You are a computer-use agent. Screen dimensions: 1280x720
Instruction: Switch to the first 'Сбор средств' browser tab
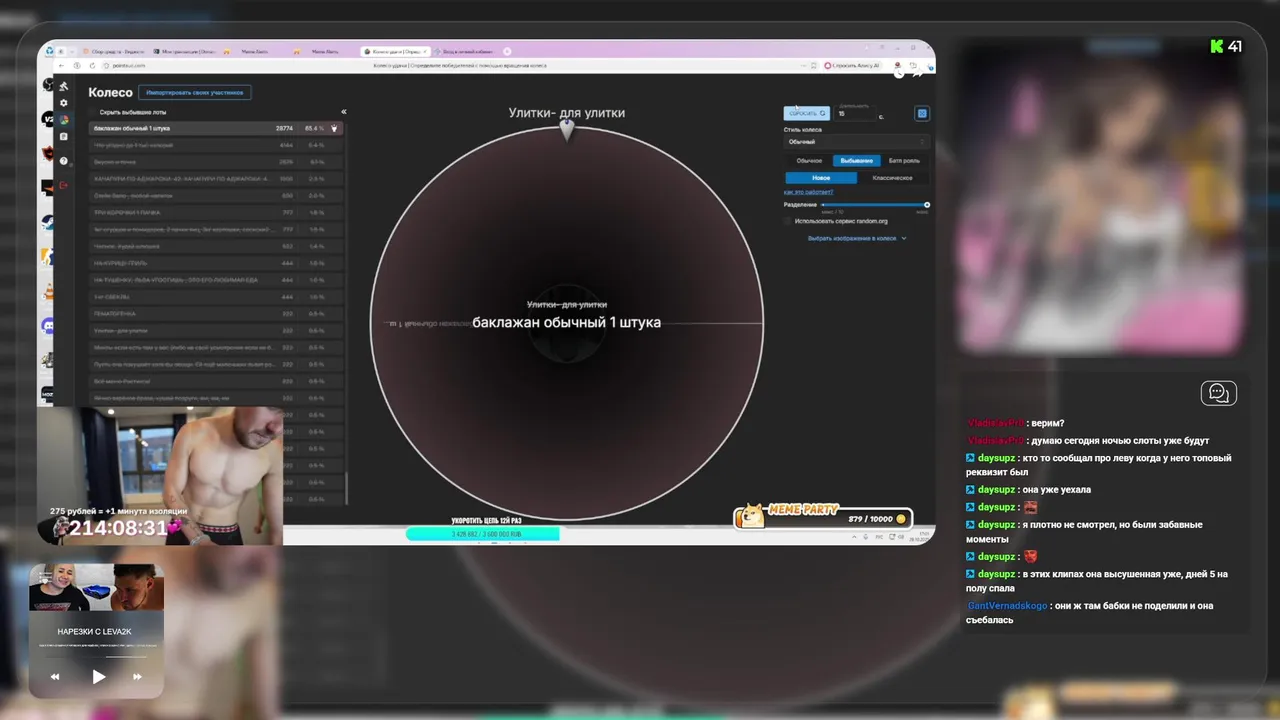[112, 51]
